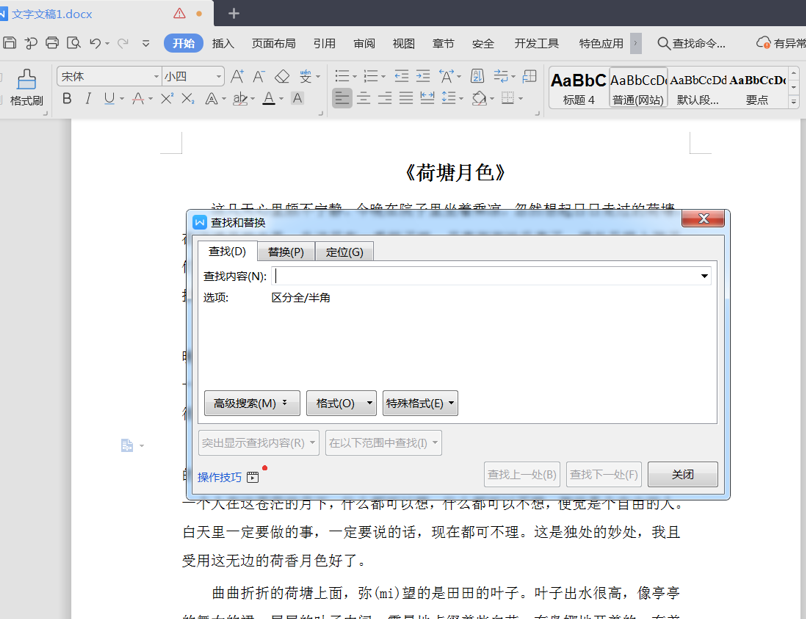This screenshot has width=806, height=619.
Task: Click the Print icon
Action: pos(52,43)
